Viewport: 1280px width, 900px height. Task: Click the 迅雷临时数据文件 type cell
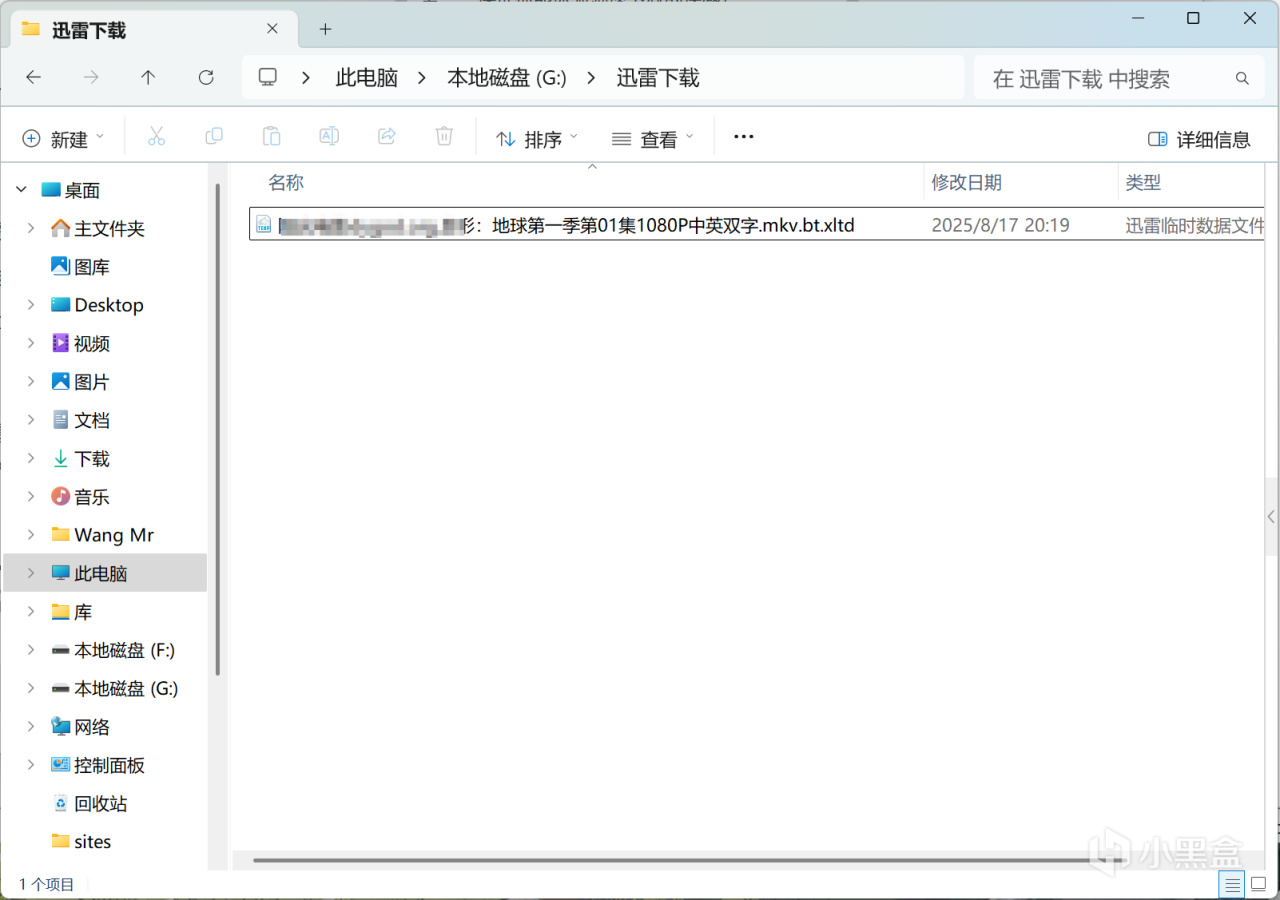point(1195,225)
